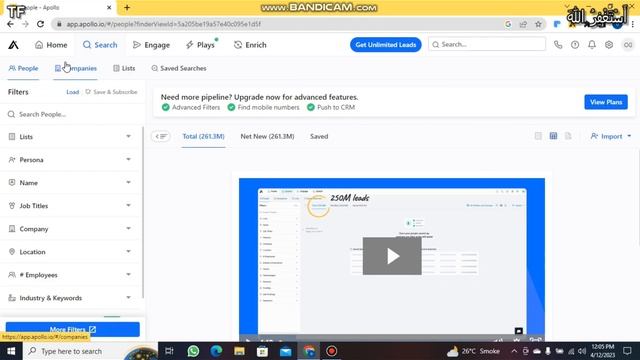Click the More Filters button
This screenshot has width=640, height=360.
click(73, 329)
